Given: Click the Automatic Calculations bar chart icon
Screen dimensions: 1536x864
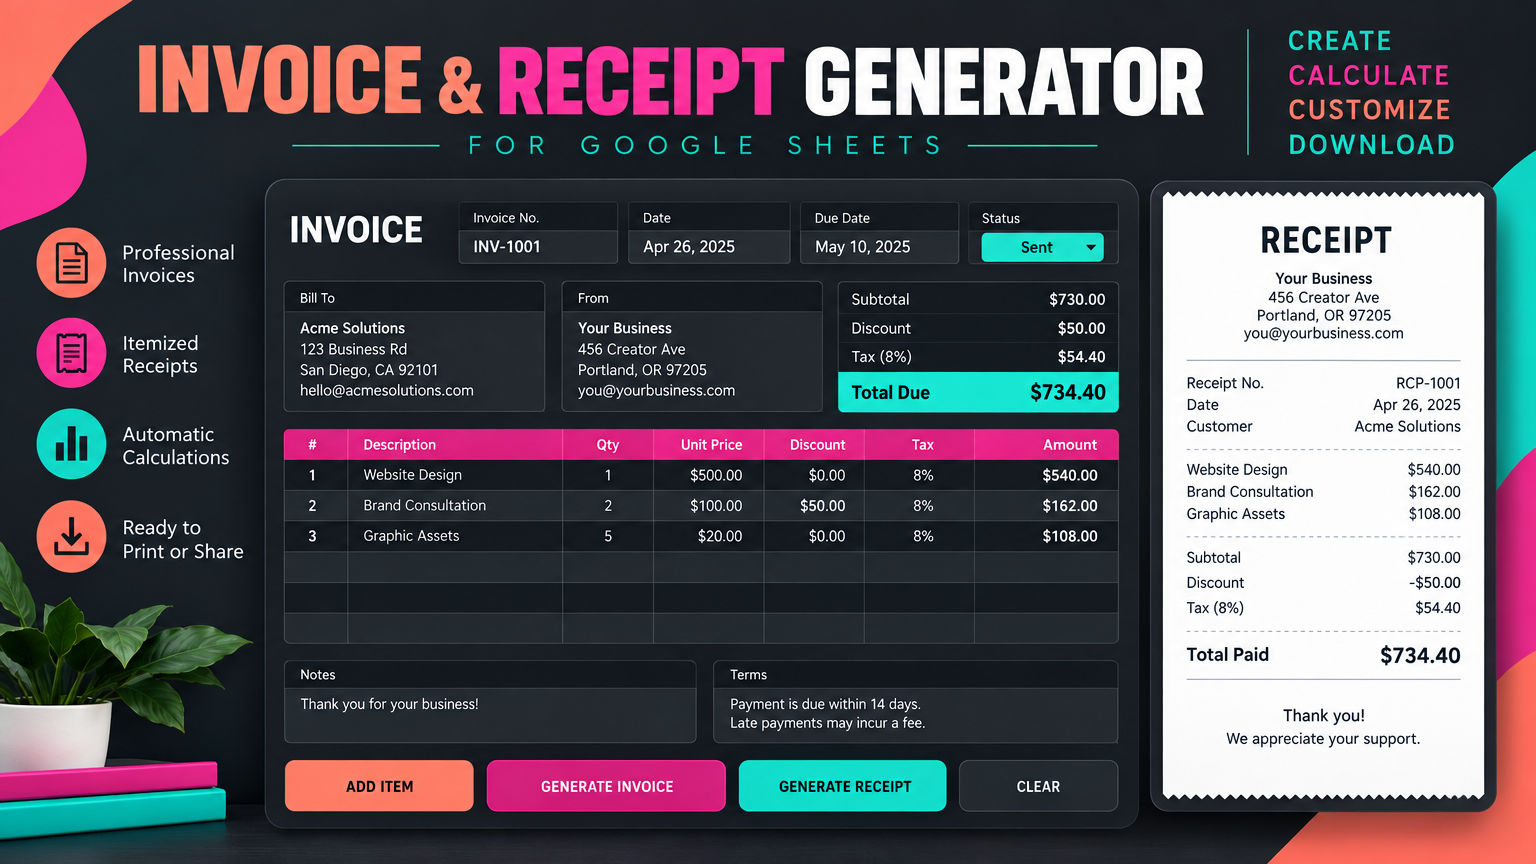Looking at the screenshot, I should (x=71, y=444).
